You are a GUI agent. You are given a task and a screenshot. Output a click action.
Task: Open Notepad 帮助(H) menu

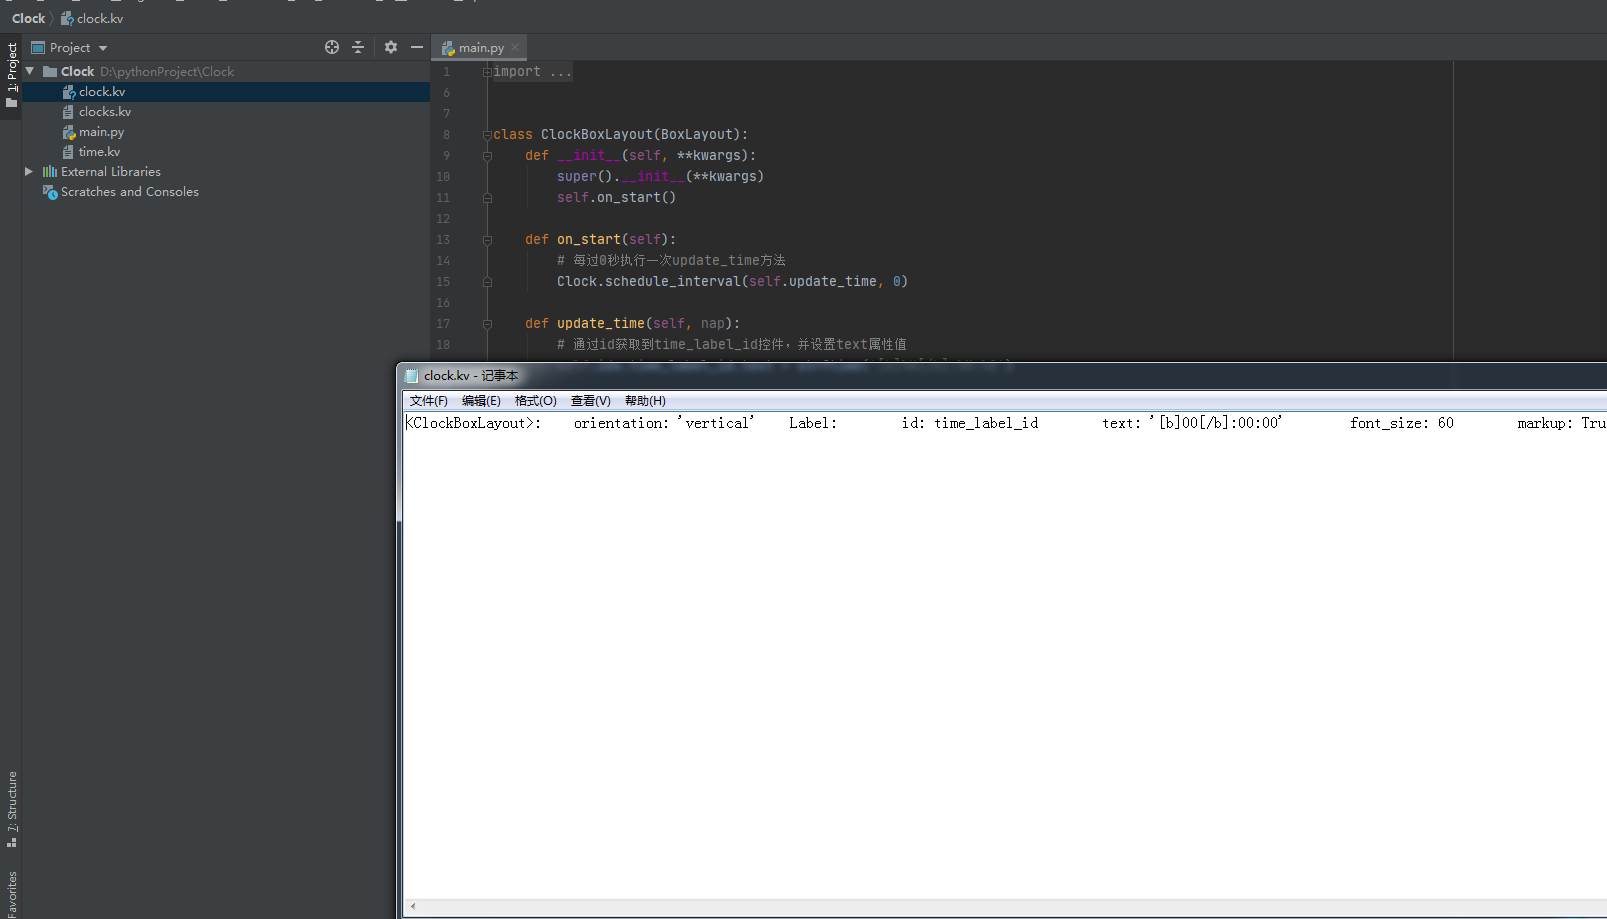645,401
